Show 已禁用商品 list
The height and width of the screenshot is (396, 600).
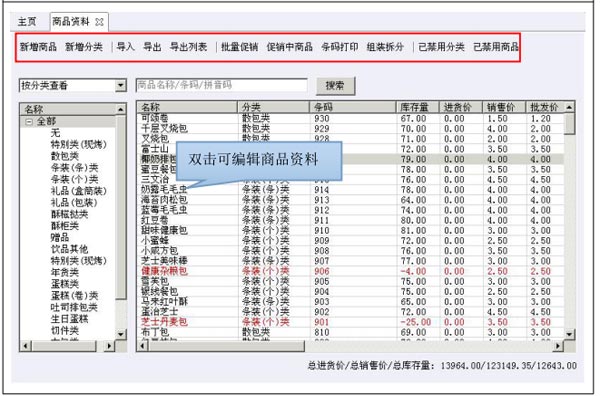coord(496,47)
